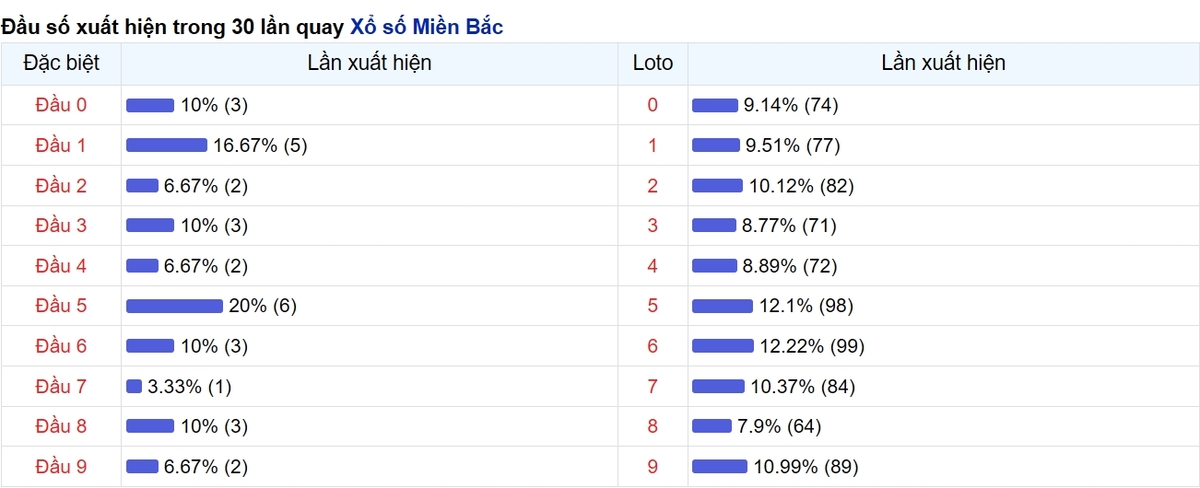The height and width of the screenshot is (488, 1200).
Task: Click the 3.33% (1) progress bar
Action: point(134,386)
